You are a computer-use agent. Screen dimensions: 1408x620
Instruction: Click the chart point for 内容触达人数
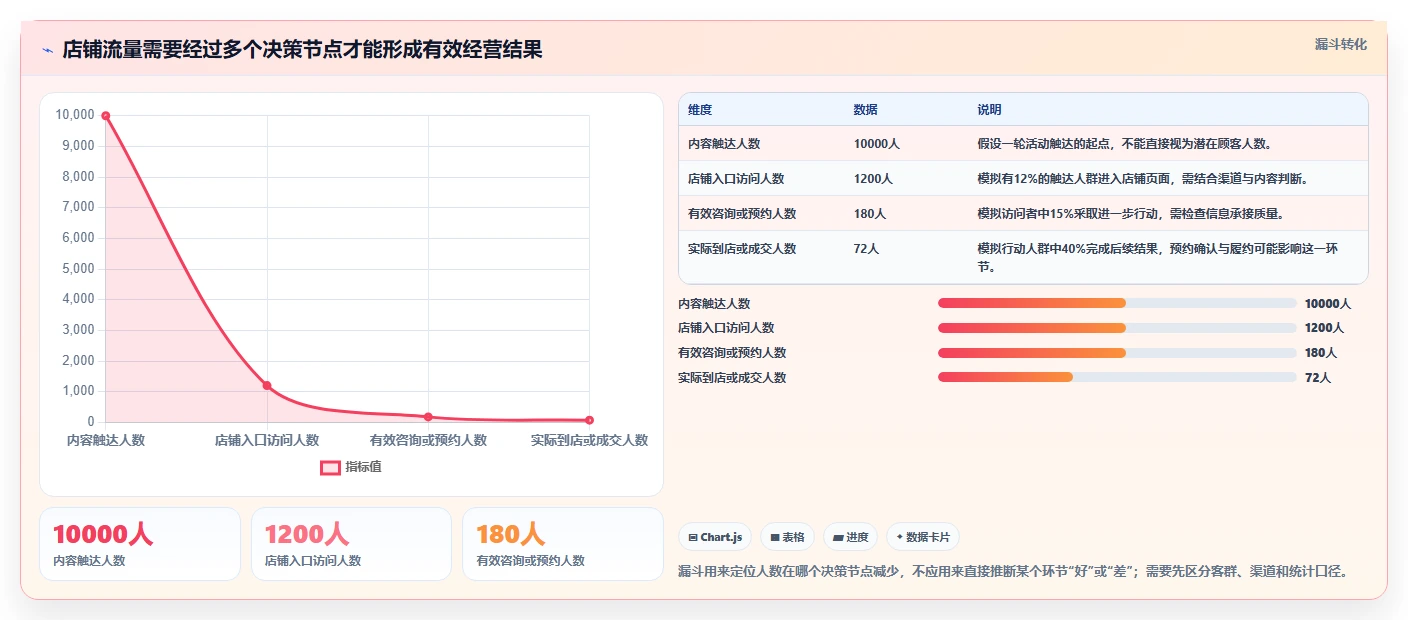pos(106,116)
